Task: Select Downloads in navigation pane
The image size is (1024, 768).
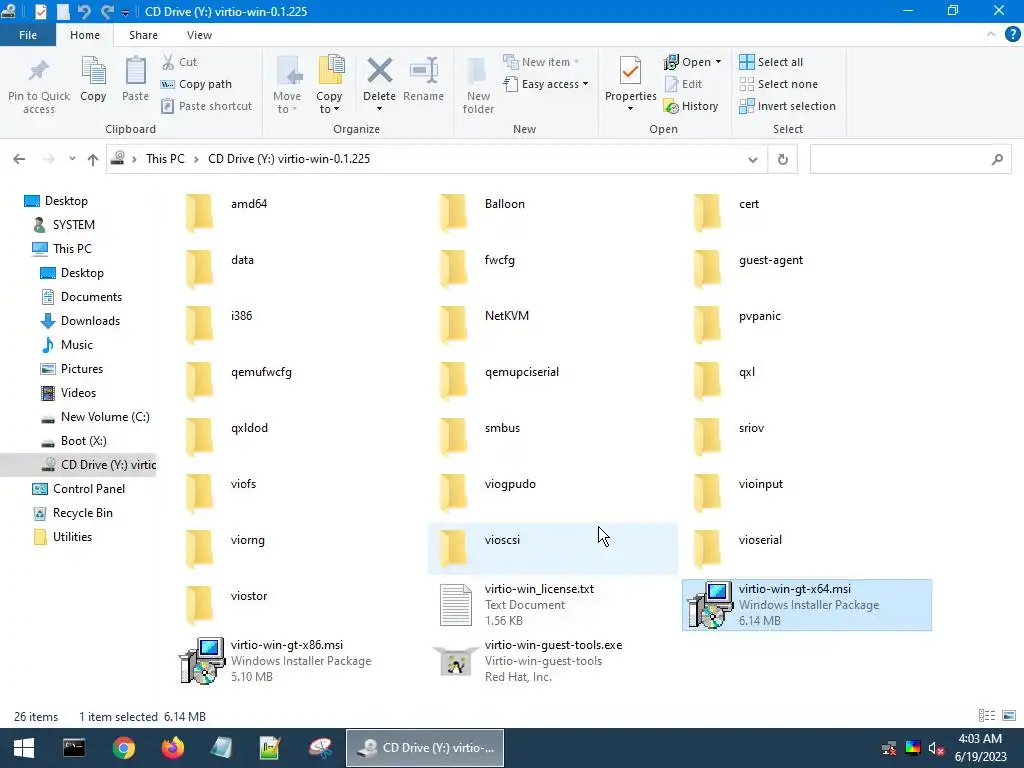Action: coord(90,321)
